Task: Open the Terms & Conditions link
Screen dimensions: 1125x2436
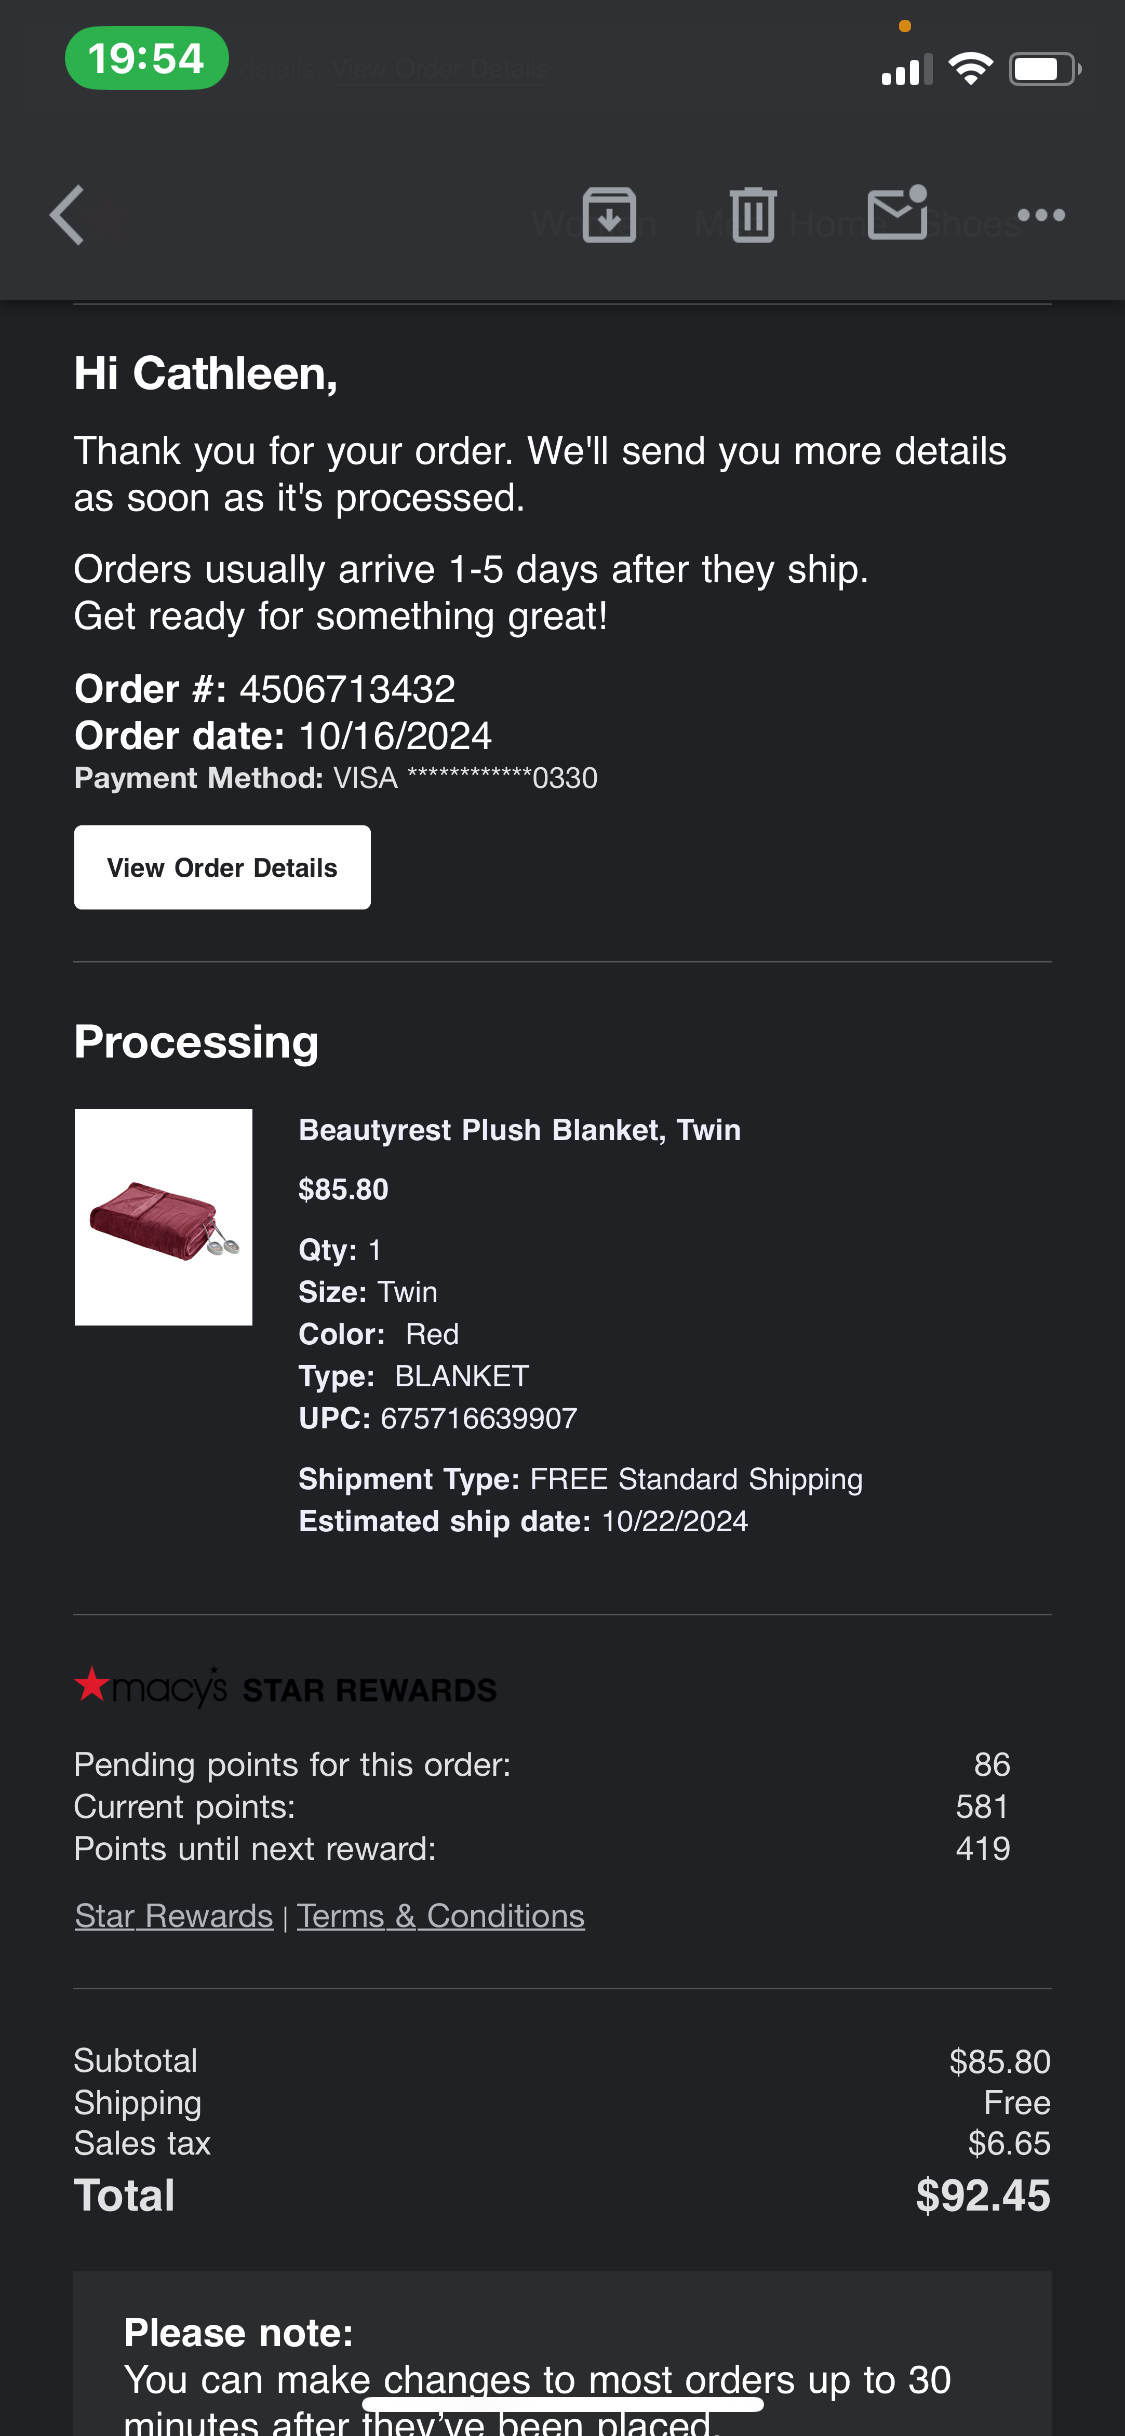Action: click(441, 1916)
